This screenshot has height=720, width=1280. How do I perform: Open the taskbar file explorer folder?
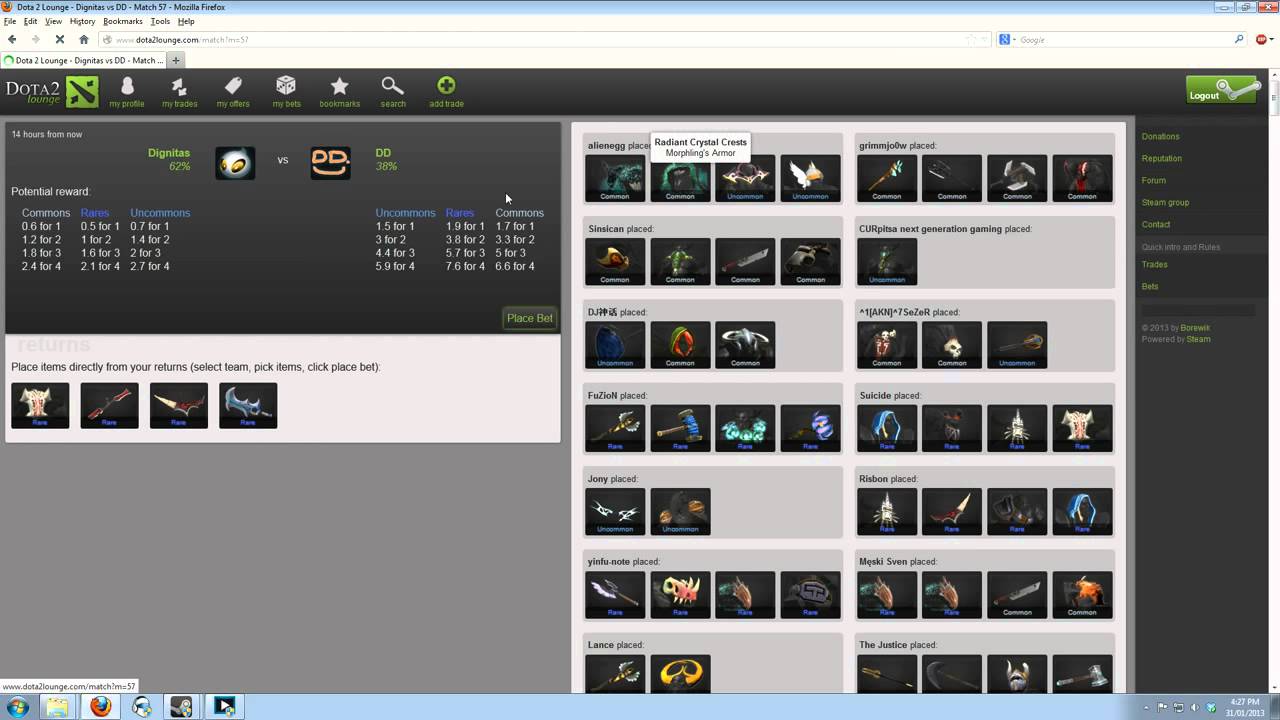pos(58,707)
